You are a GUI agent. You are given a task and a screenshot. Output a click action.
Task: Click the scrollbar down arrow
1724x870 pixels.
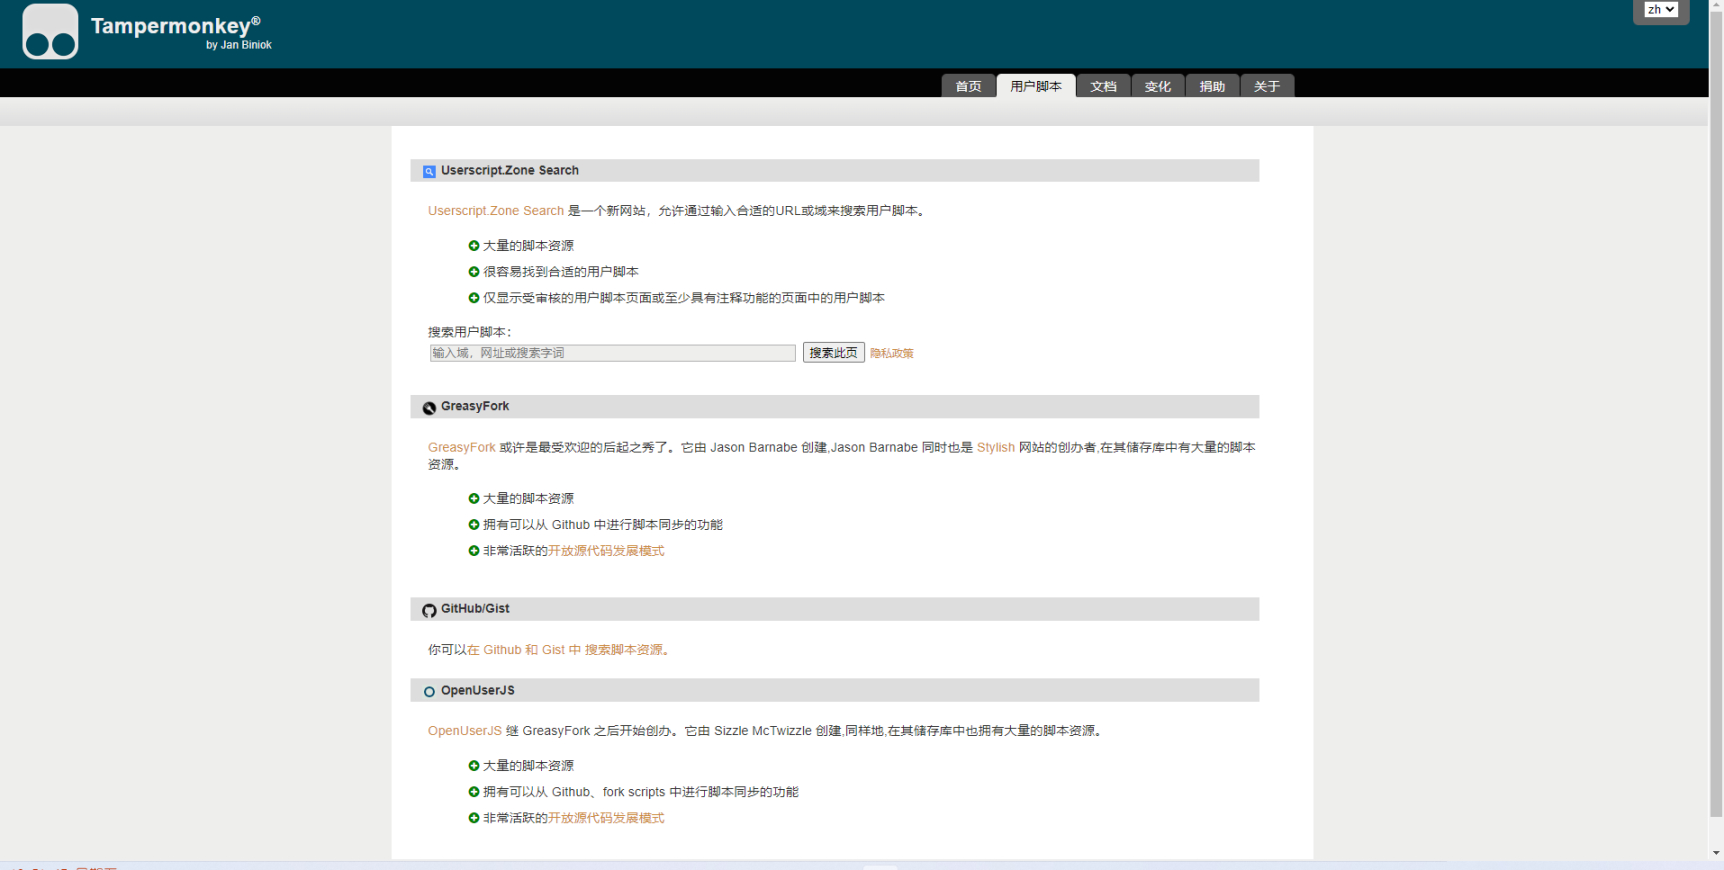pyautogui.click(x=1716, y=853)
